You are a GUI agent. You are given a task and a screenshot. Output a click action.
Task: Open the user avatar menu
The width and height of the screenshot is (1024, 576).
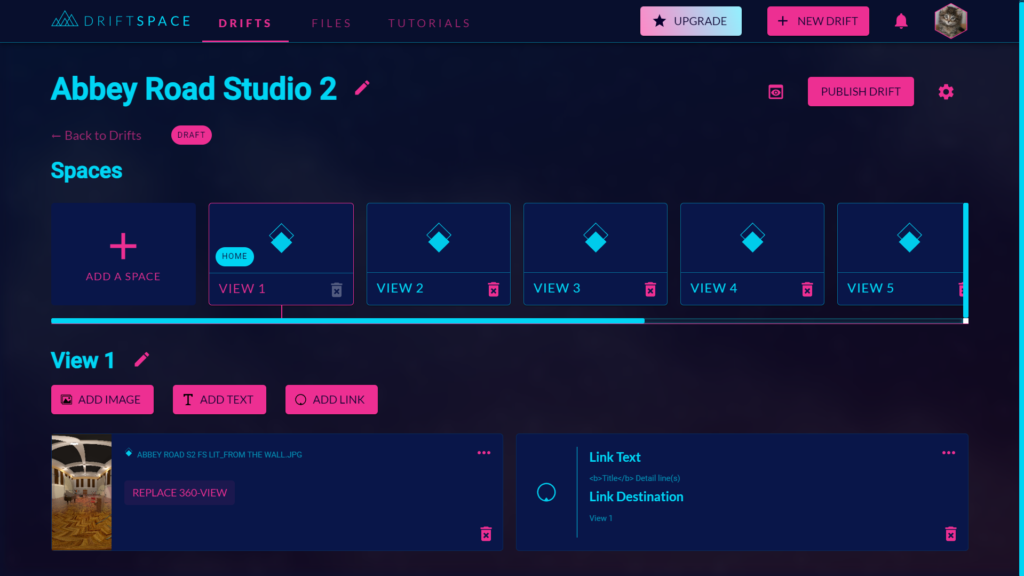pyautogui.click(x=950, y=21)
